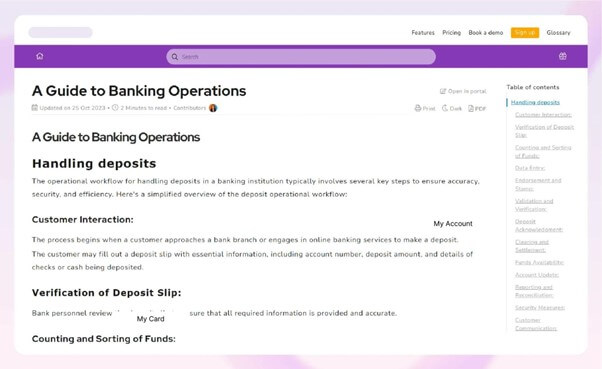Viewport: 602px width, 369px height.
Task: Open the Pricing page
Action: click(x=452, y=33)
